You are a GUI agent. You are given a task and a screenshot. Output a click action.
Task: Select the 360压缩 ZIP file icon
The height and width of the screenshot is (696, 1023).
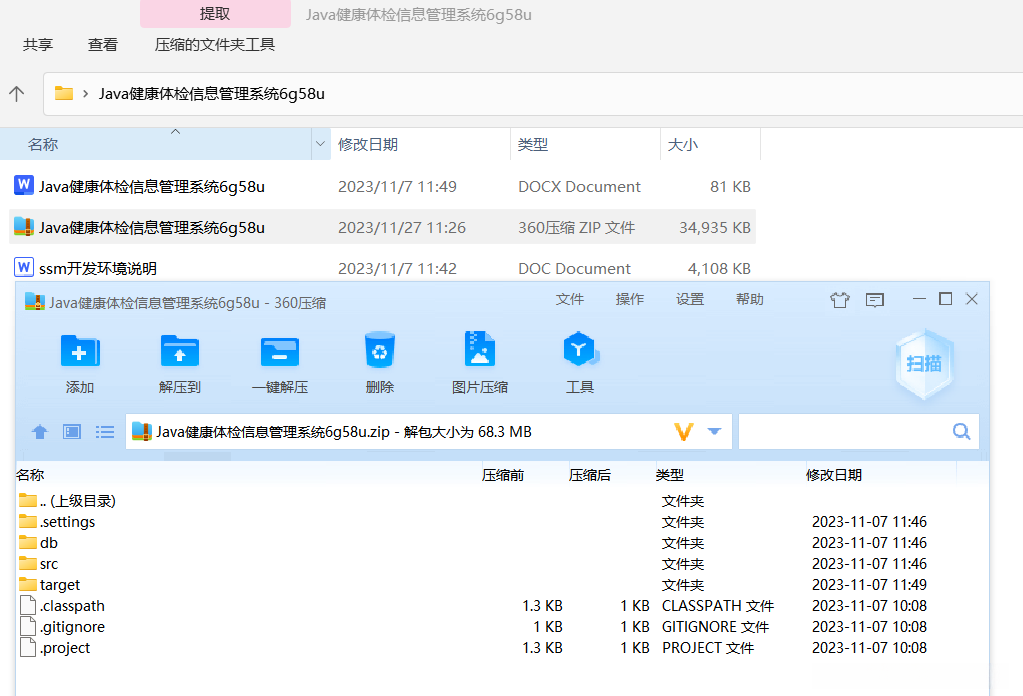pyautogui.click(x=23, y=226)
